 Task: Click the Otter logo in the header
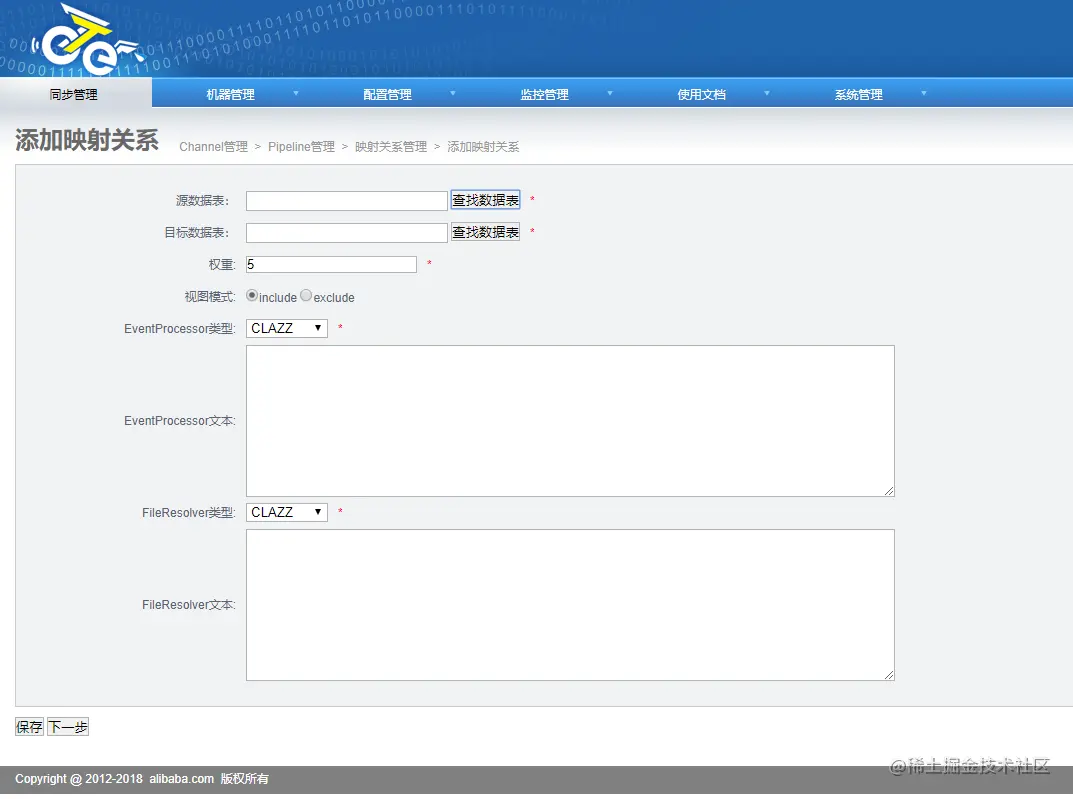[x=87, y=40]
